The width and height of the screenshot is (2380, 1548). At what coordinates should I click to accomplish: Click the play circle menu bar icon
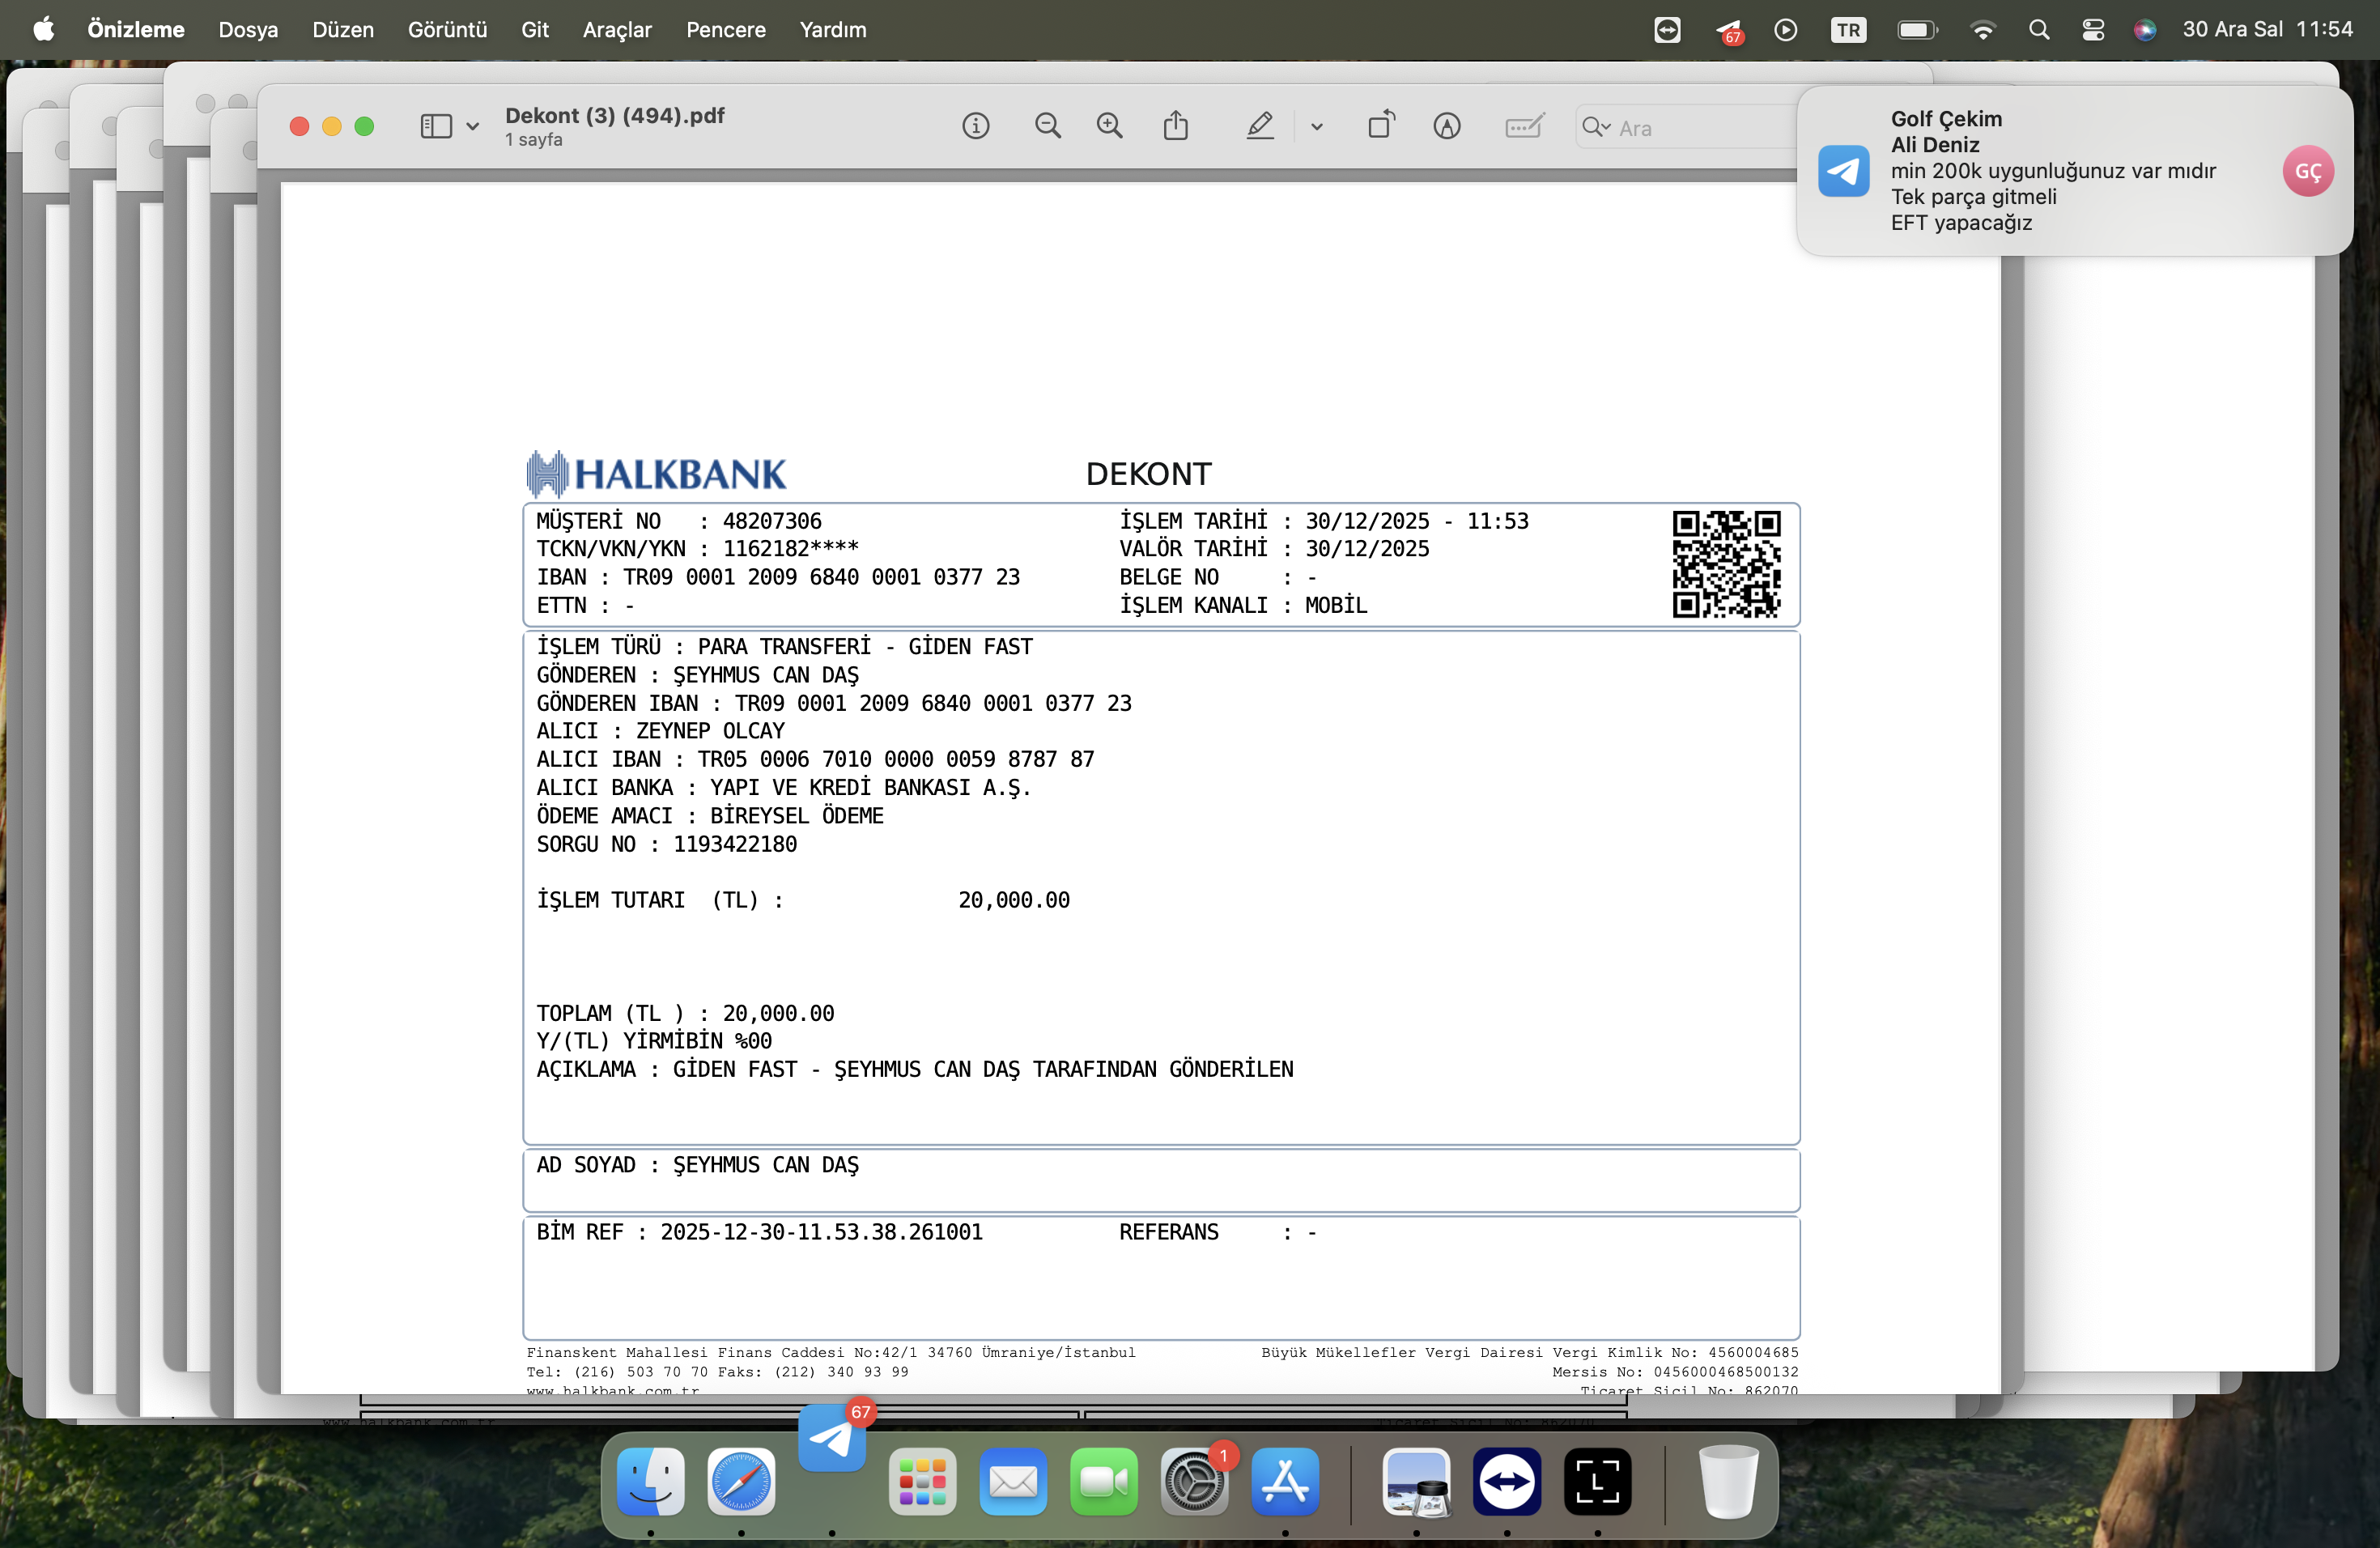pos(1786,30)
